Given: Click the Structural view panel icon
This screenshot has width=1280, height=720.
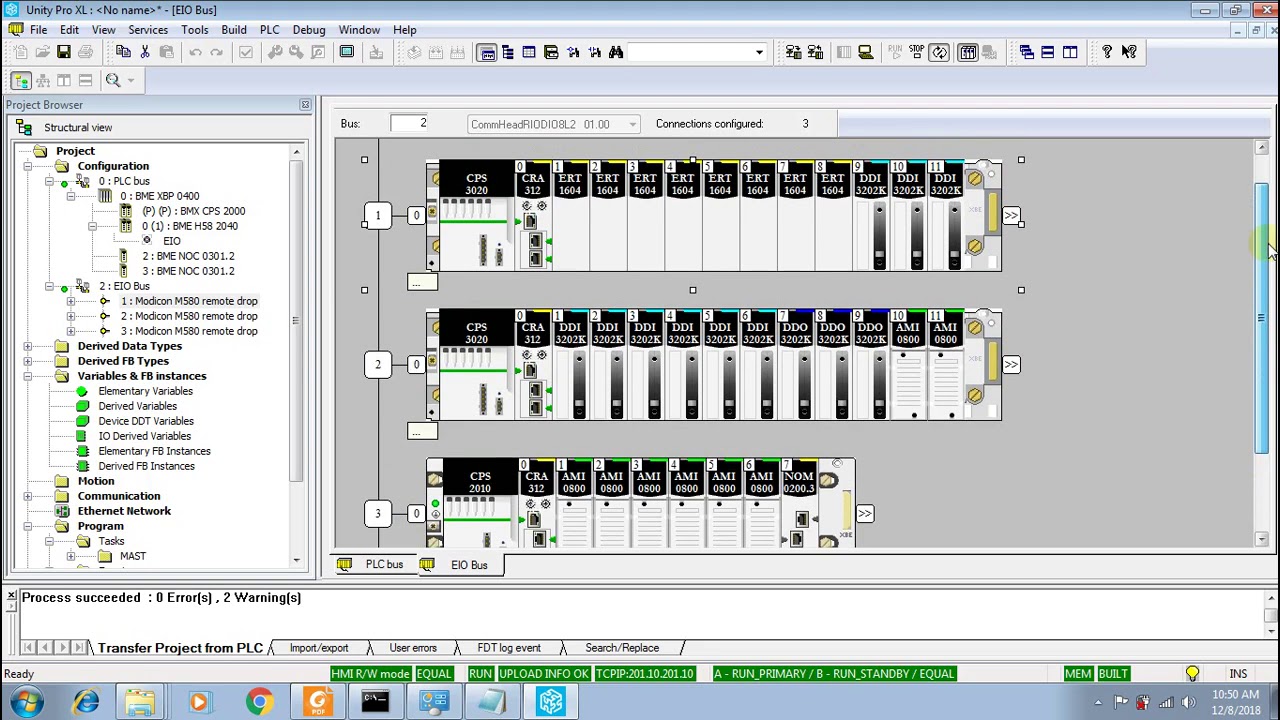Looking at the screenshot, I should click(24, 128).
